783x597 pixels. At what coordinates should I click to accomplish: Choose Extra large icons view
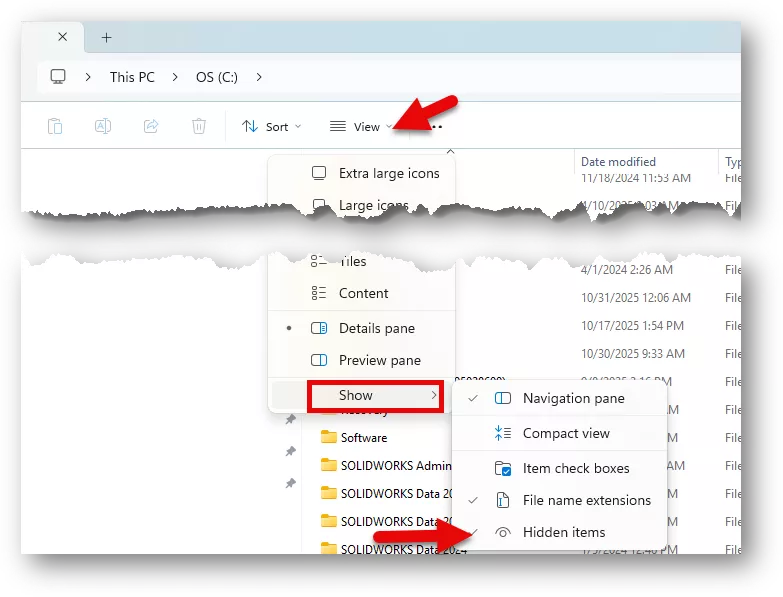pos(362,173)
